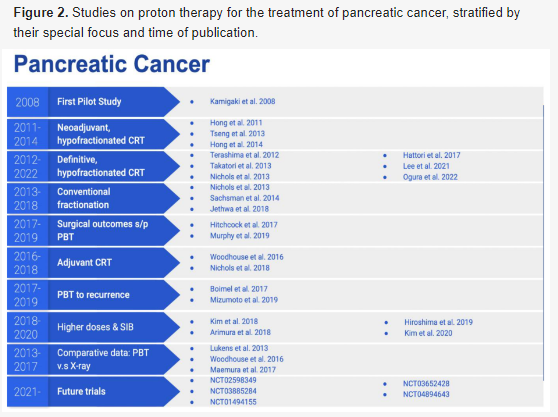Screen dimensions: 558x417
Task: Click the Figure 2 caption label
Action: pyautogui.click(x=41, y=13)
